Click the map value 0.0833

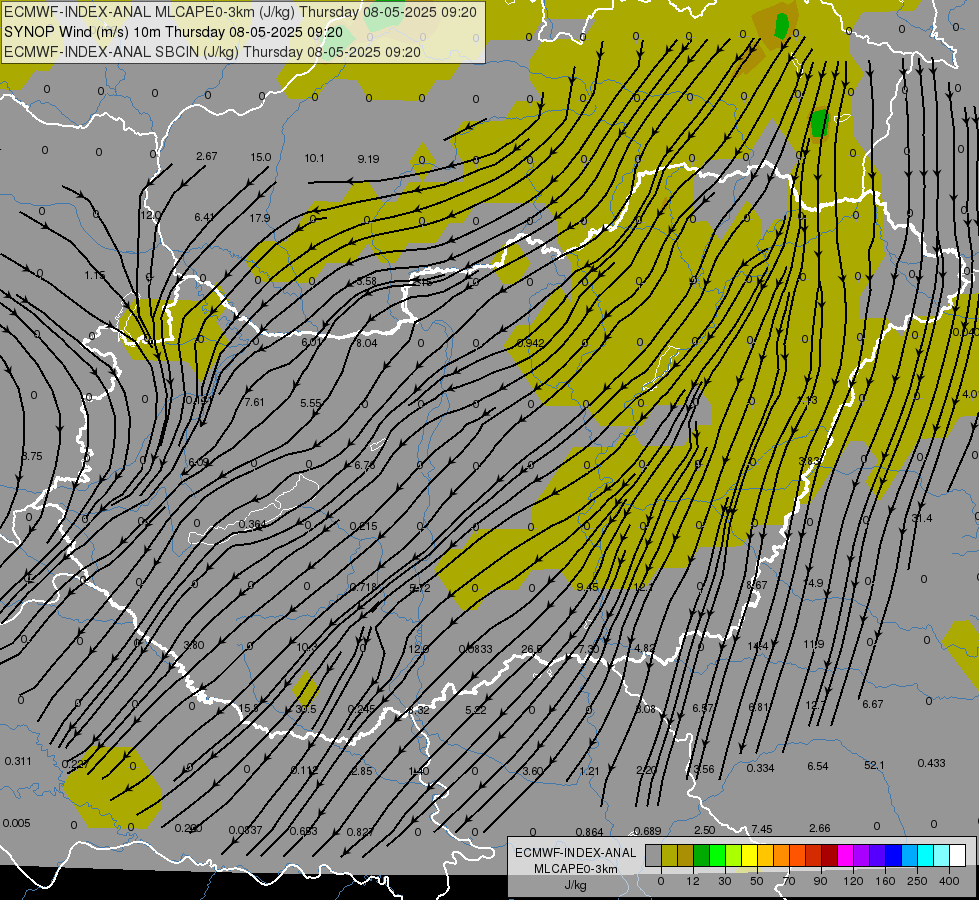(x=475, y=649)
